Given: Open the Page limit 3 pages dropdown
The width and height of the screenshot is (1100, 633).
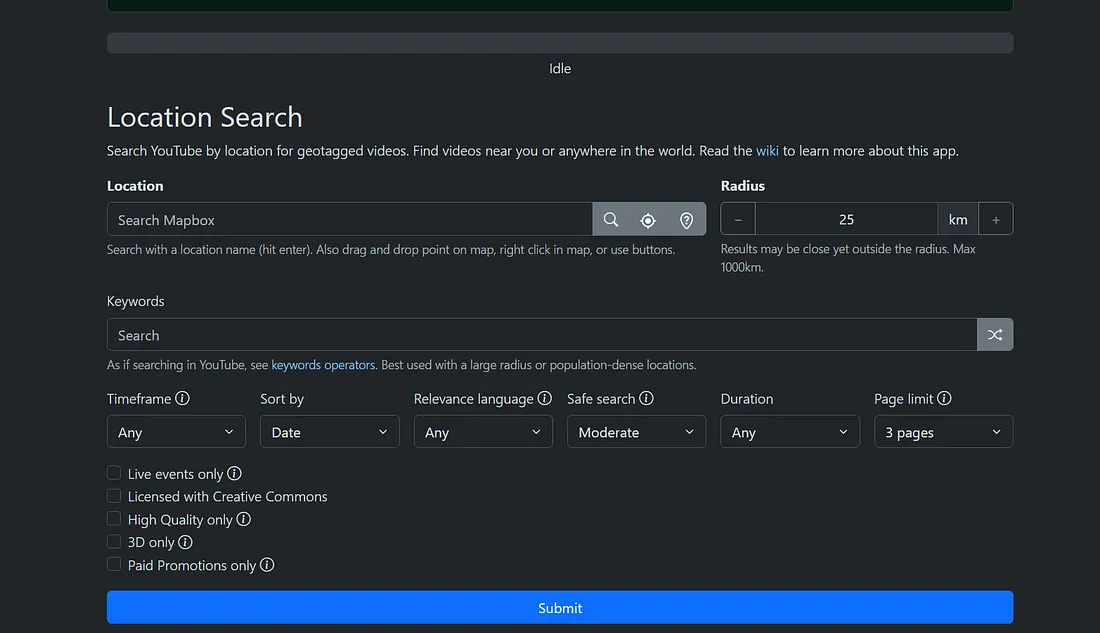Looking at the screenshot, I should pos(943,432).
